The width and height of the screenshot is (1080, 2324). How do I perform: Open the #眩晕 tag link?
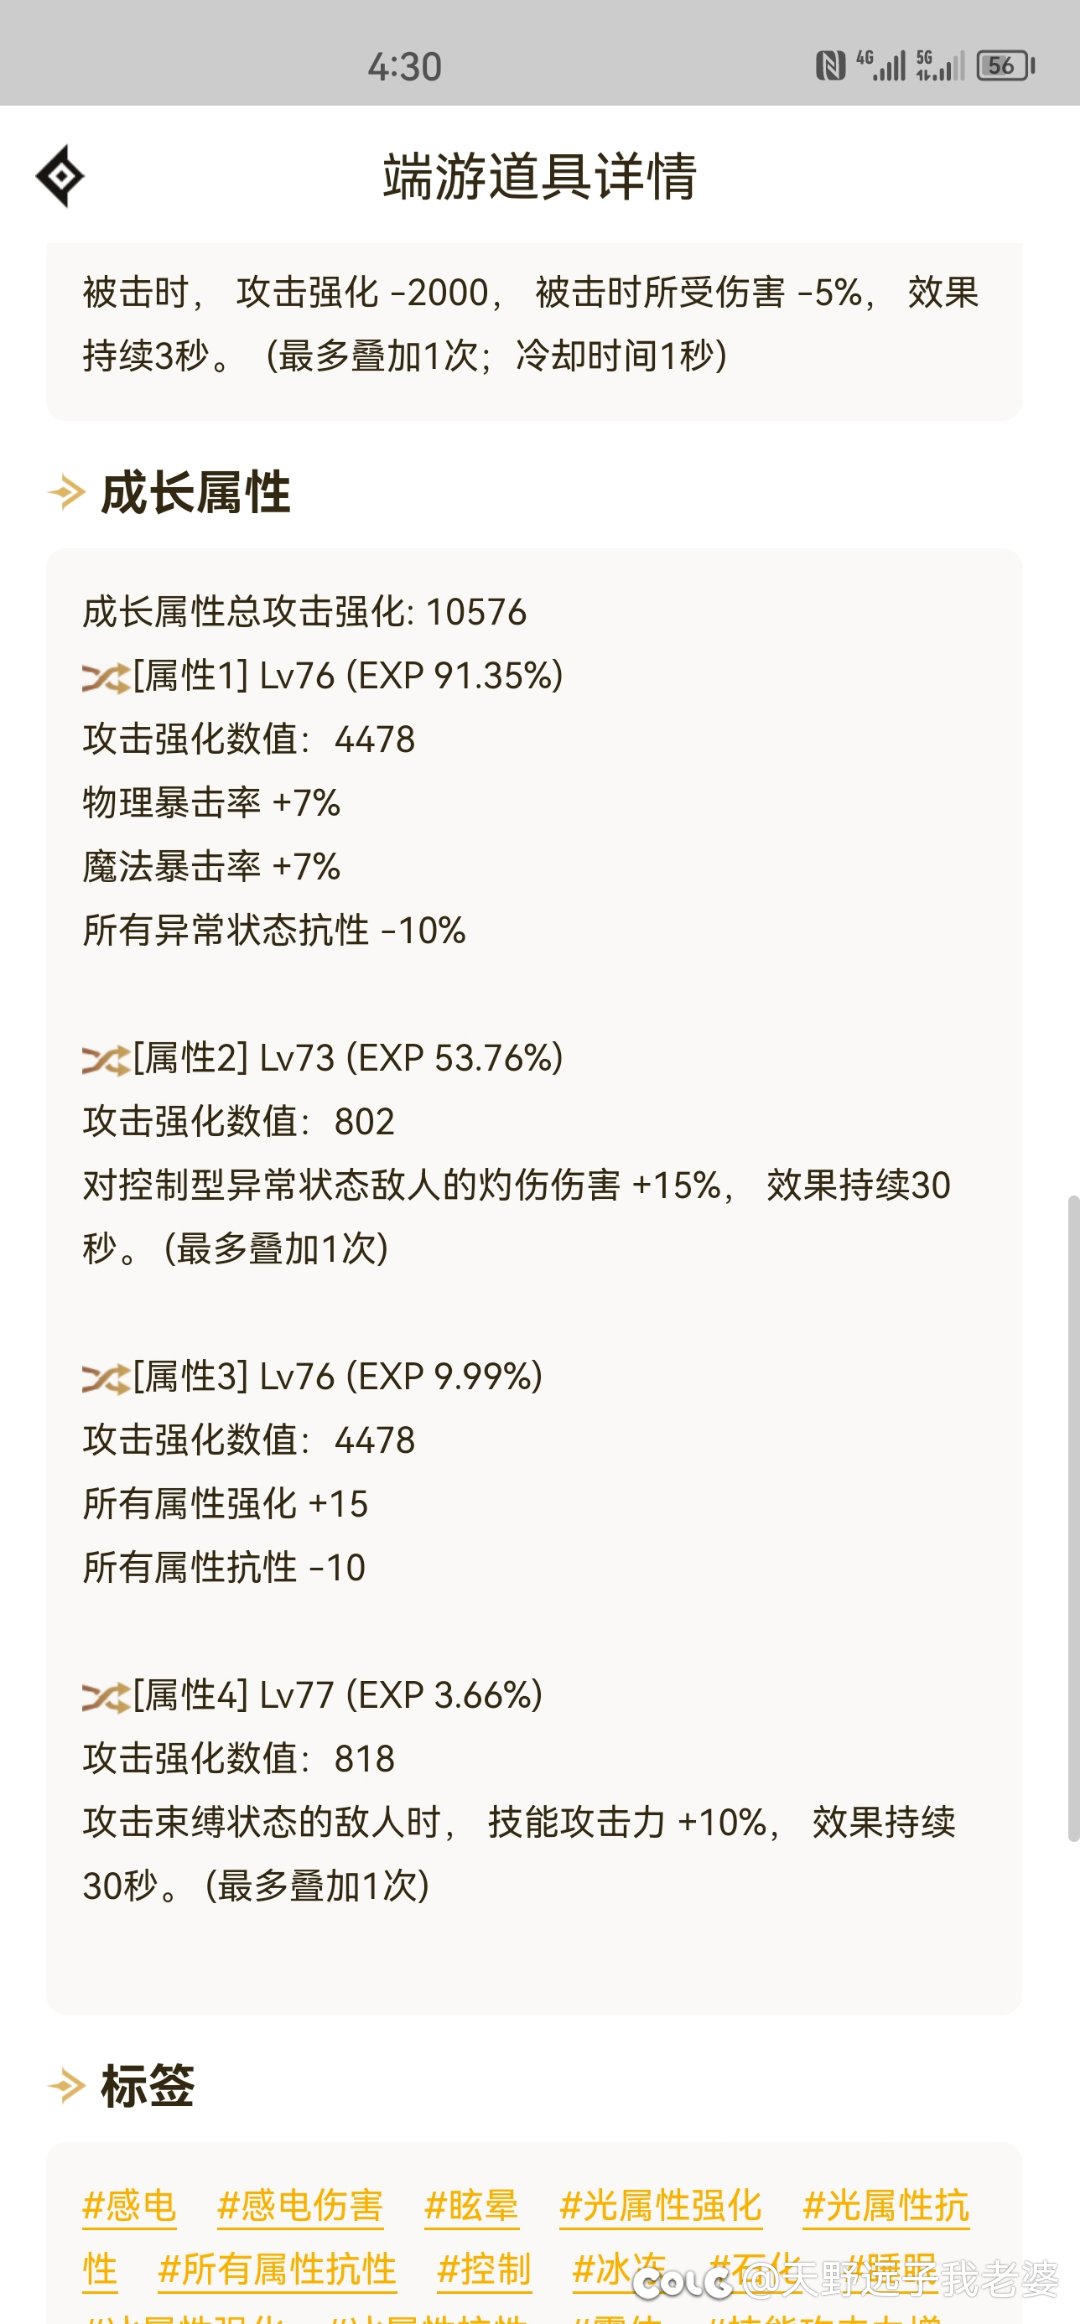(x=471, y=2205)
